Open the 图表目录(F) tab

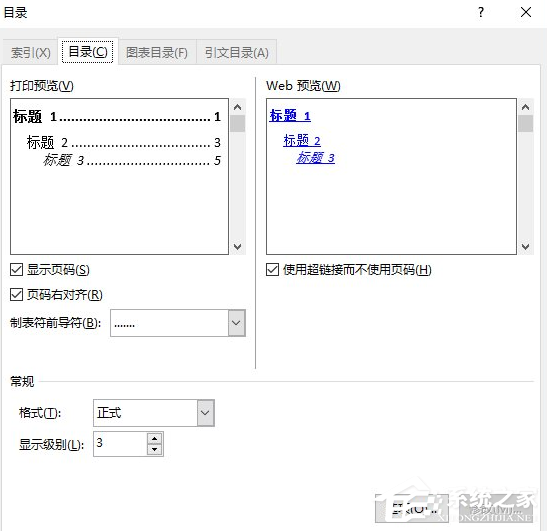(x=157, y=53)
